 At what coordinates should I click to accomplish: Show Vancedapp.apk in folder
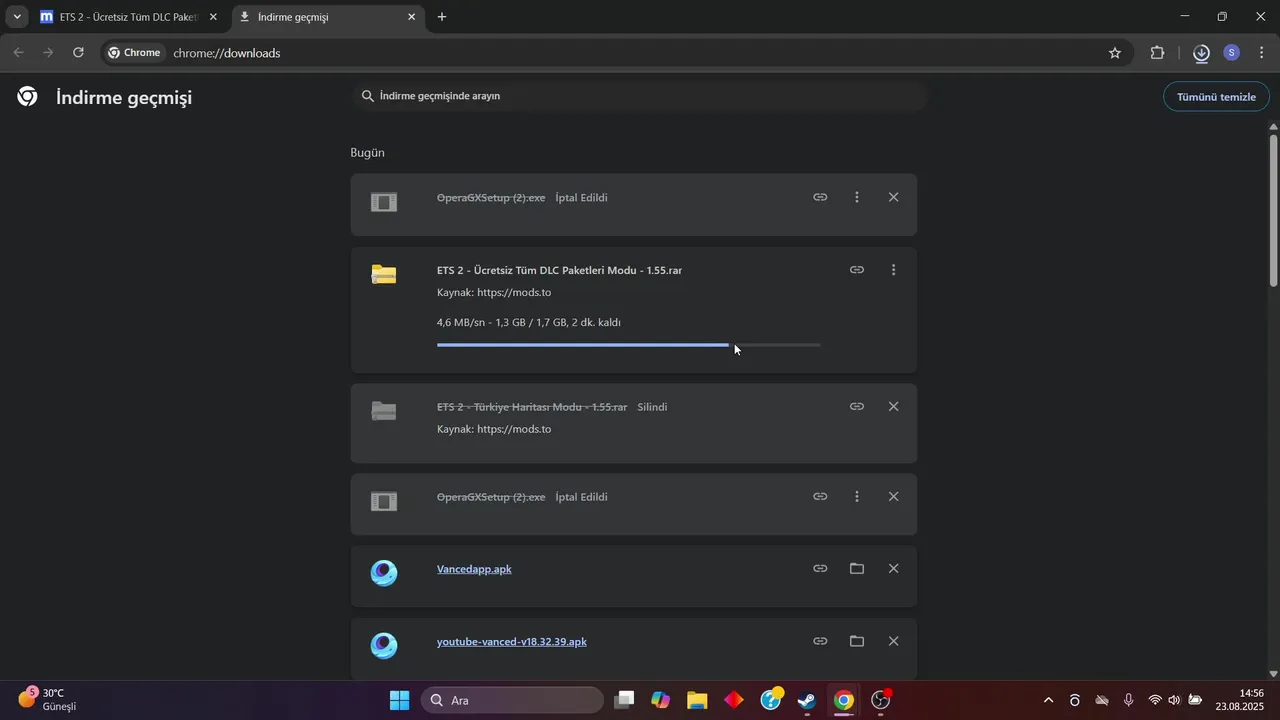tap(857, 569)
